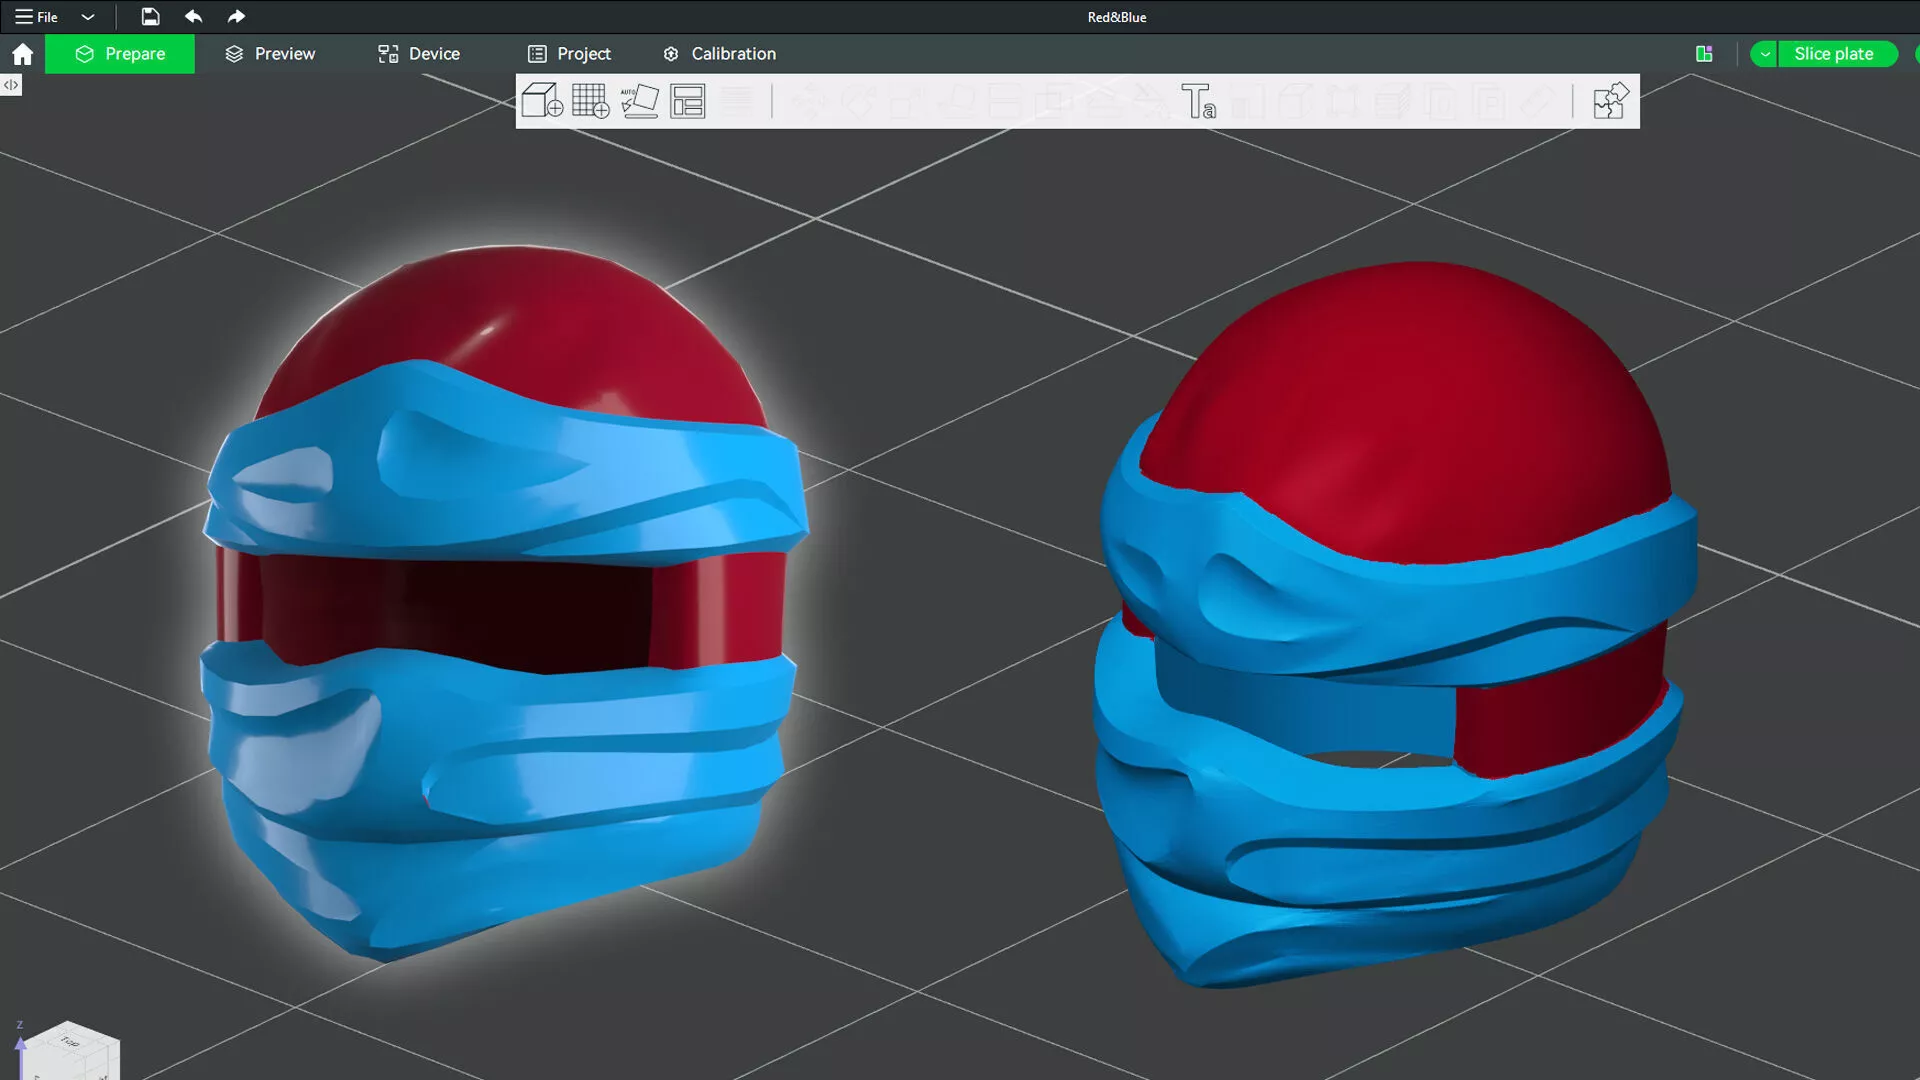Undo the last action

[194, 17]
